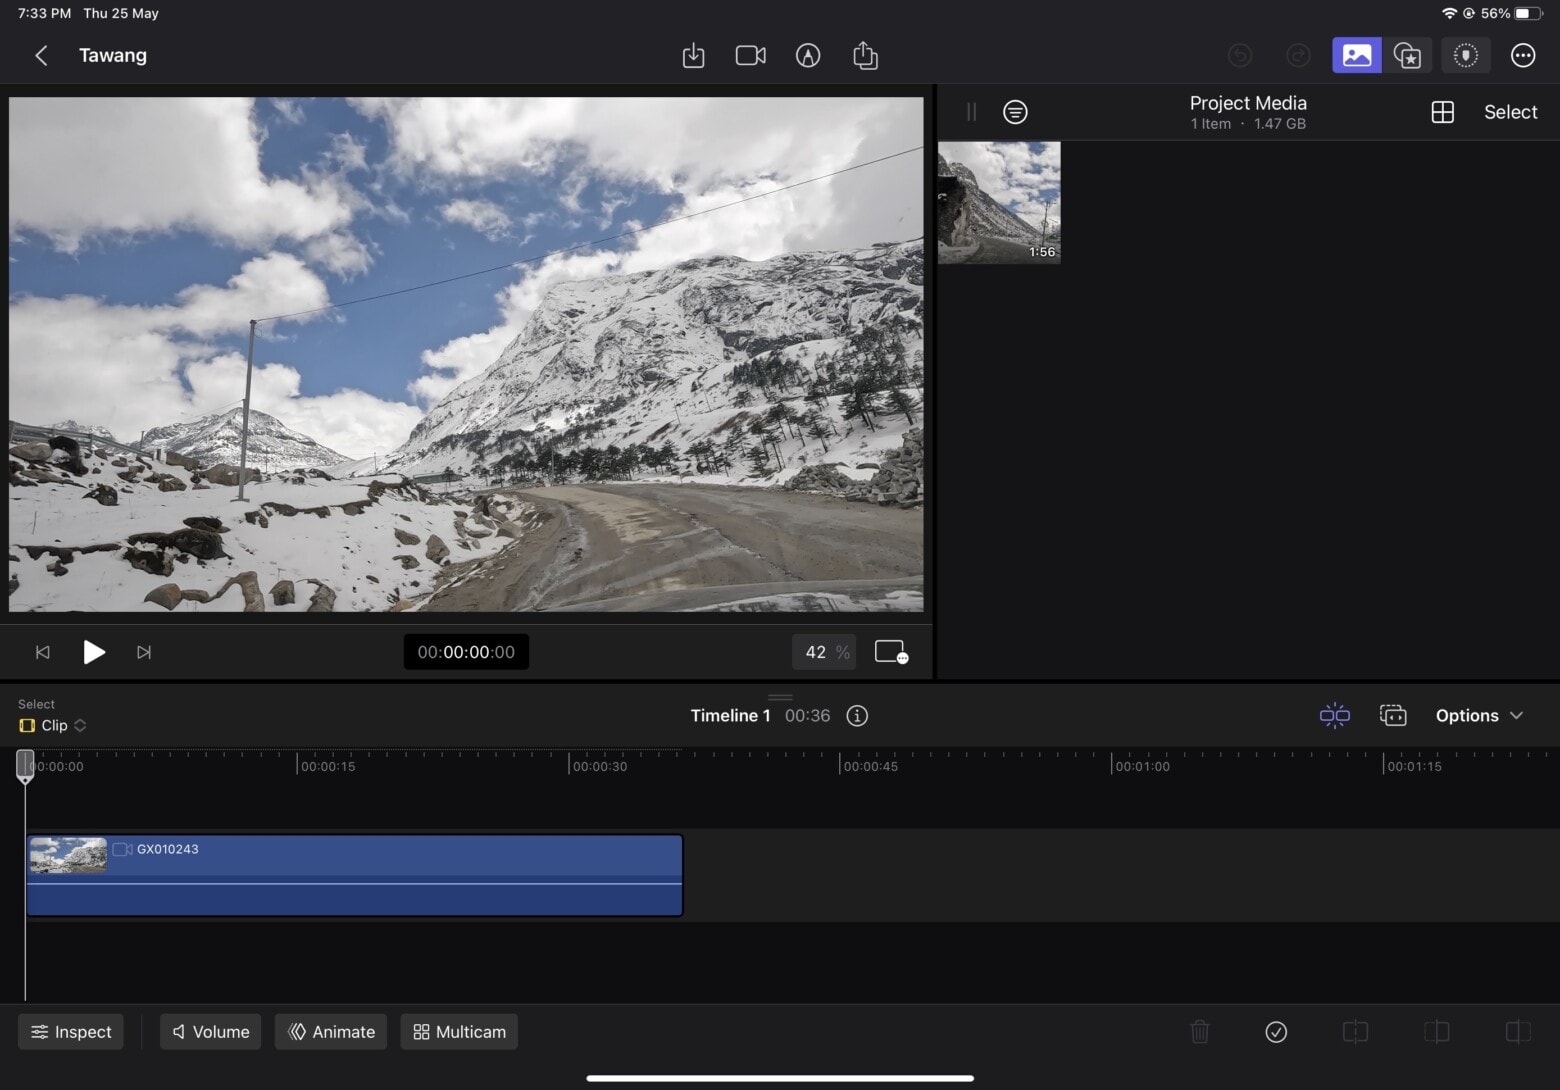Open the Multicam button

click(x=459, y=1031)
